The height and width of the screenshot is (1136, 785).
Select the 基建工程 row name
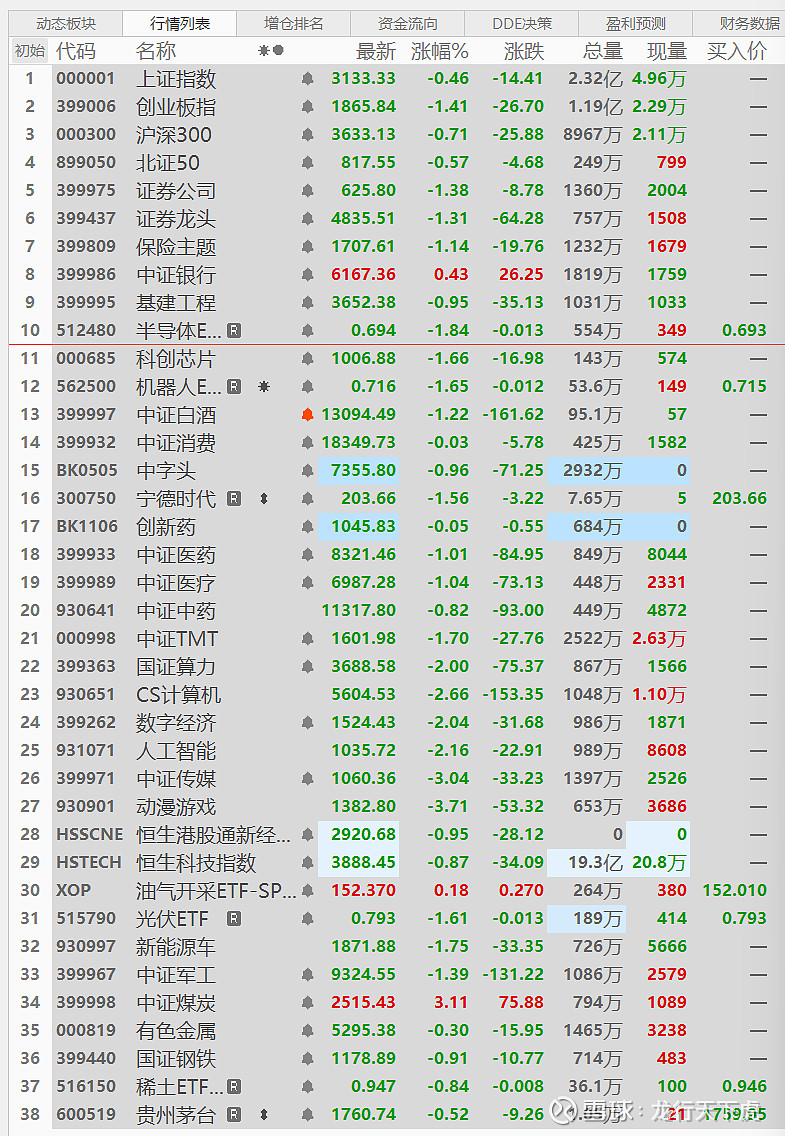click(x=176, y=303)
